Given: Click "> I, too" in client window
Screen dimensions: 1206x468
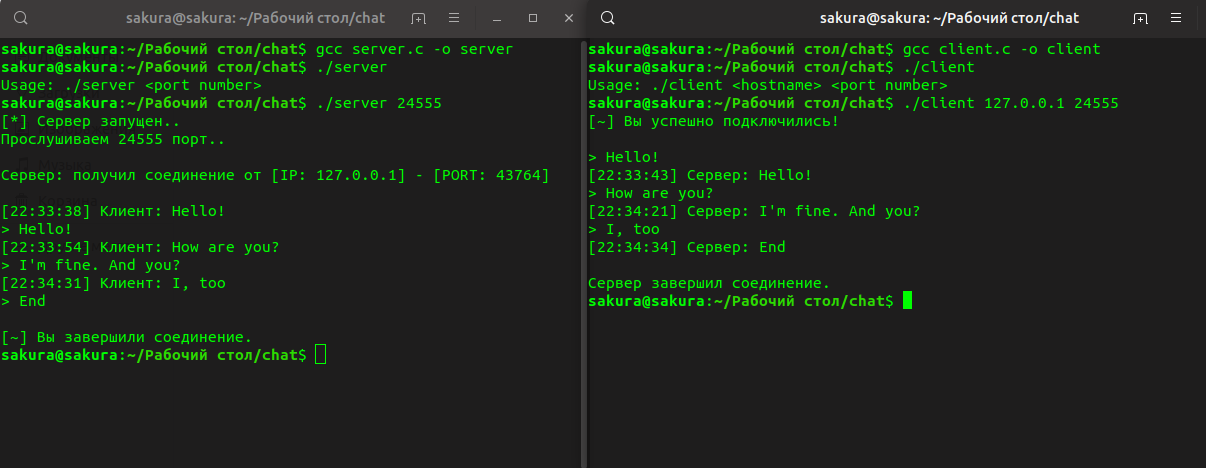Looking at the screenshot, I should 624,229.
